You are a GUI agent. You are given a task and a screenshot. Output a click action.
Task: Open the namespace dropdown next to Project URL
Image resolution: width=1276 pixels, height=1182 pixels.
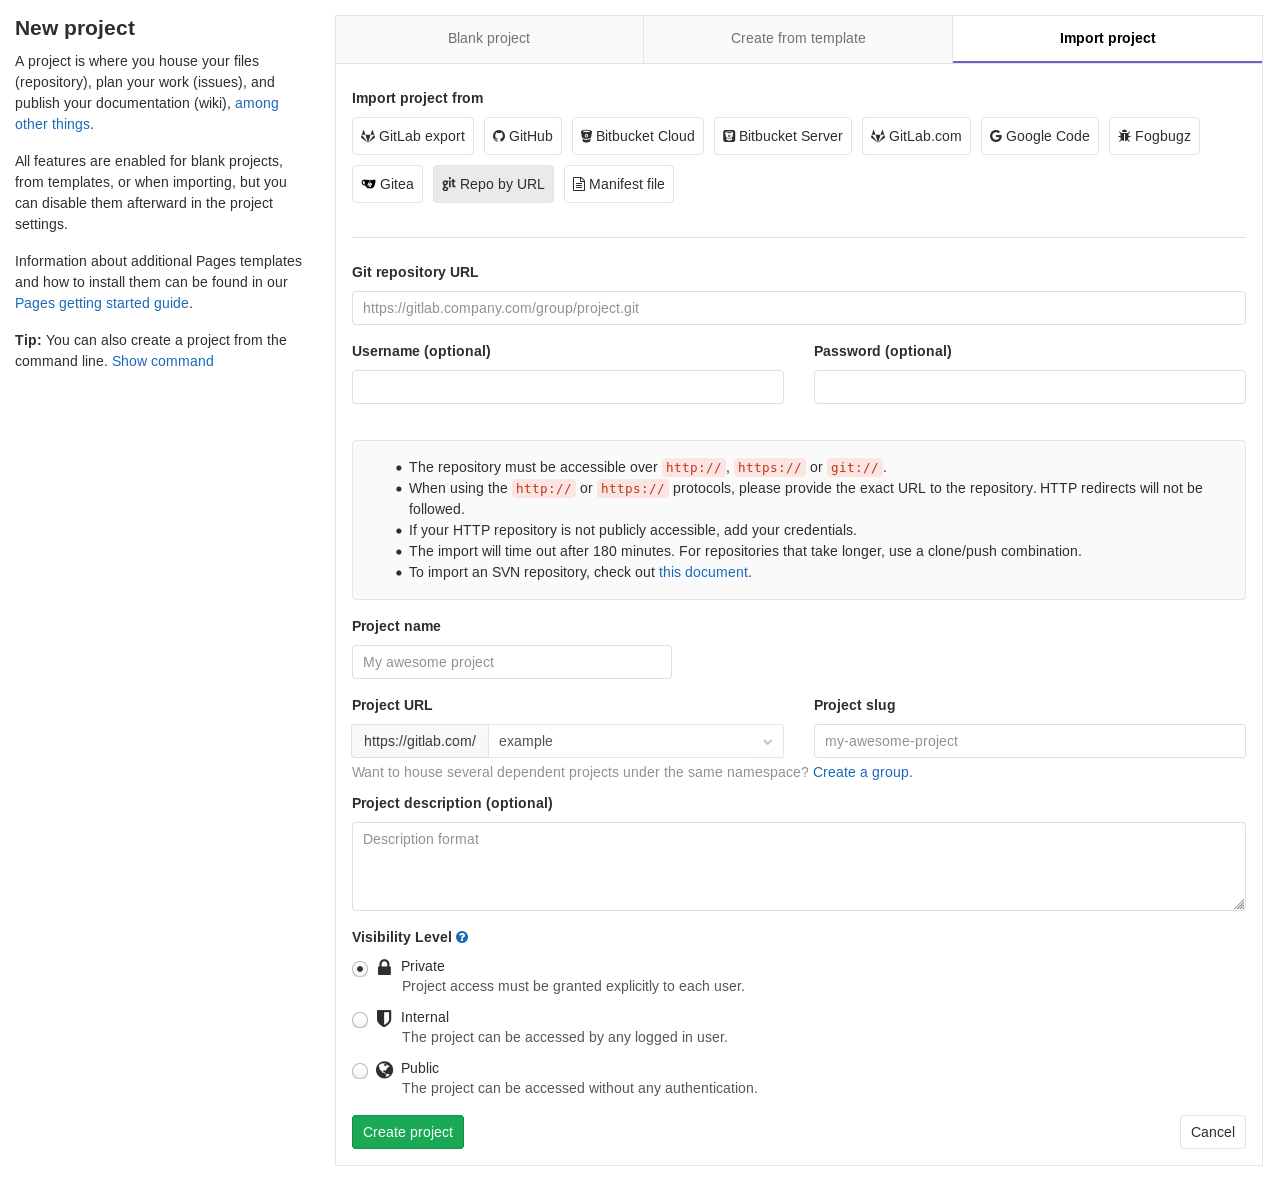click(x=635, y=741)
